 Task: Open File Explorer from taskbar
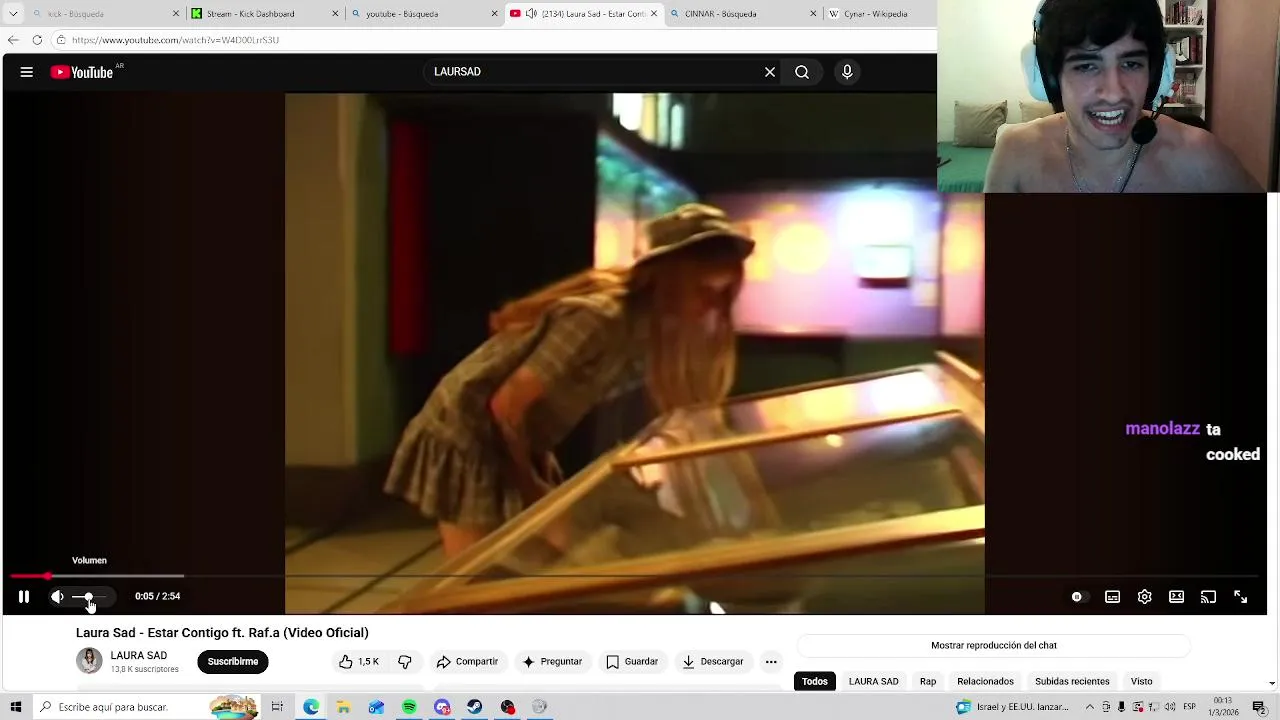pos(343,707)
